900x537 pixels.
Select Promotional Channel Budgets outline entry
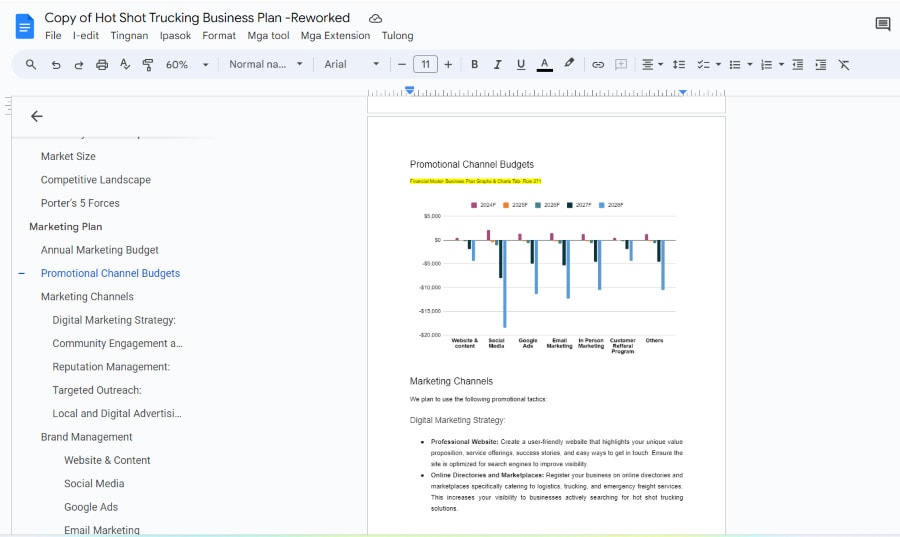tap(110, 274)
